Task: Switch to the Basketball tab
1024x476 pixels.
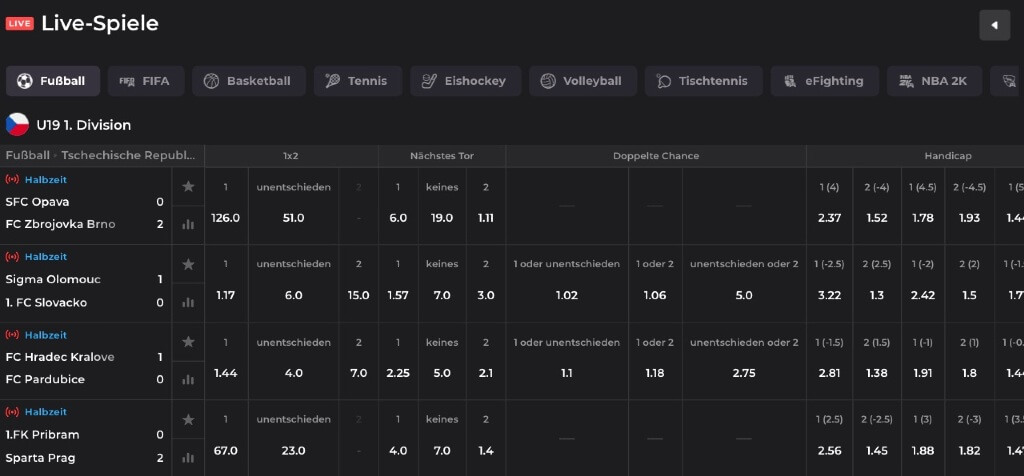Action: (249, 81)
